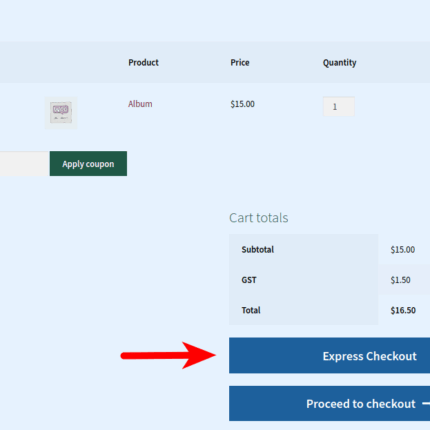The image size is (430, 430).
Task: Click the arrow on Proceed to checkout
Action: (426, 404)
